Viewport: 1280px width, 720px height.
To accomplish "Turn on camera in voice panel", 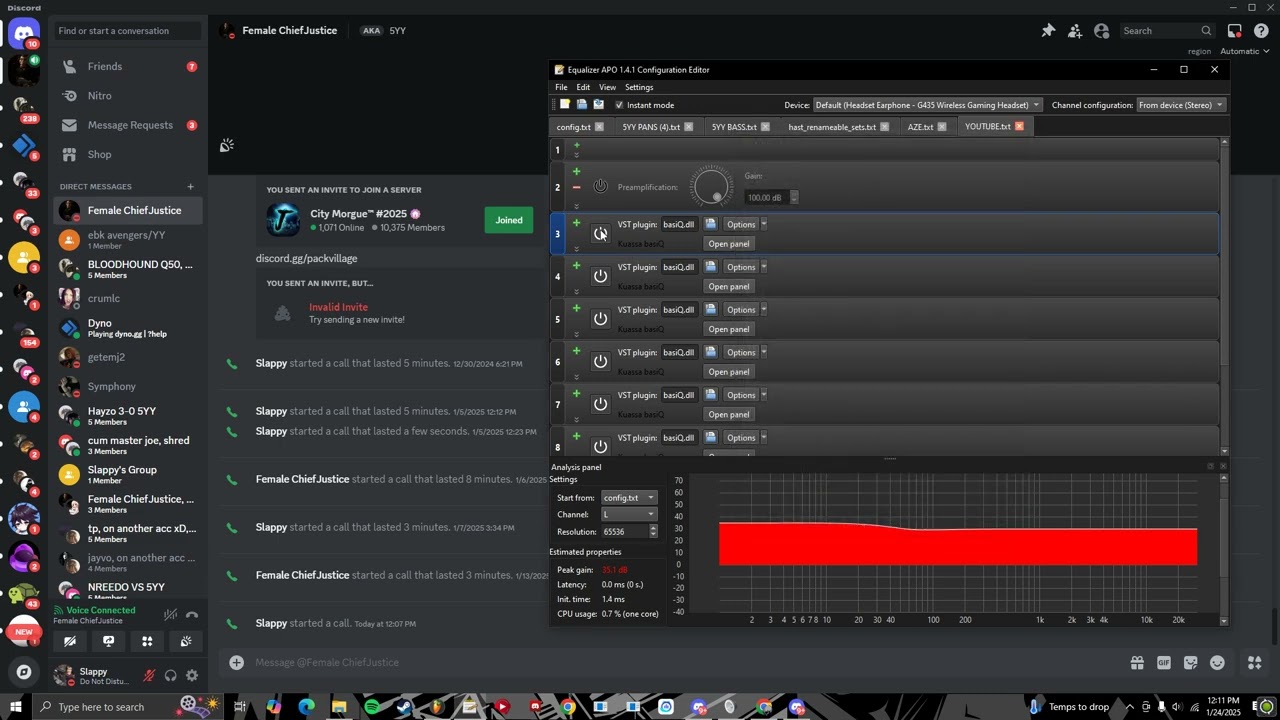I will pyautogui.click(x=70, y=641).
